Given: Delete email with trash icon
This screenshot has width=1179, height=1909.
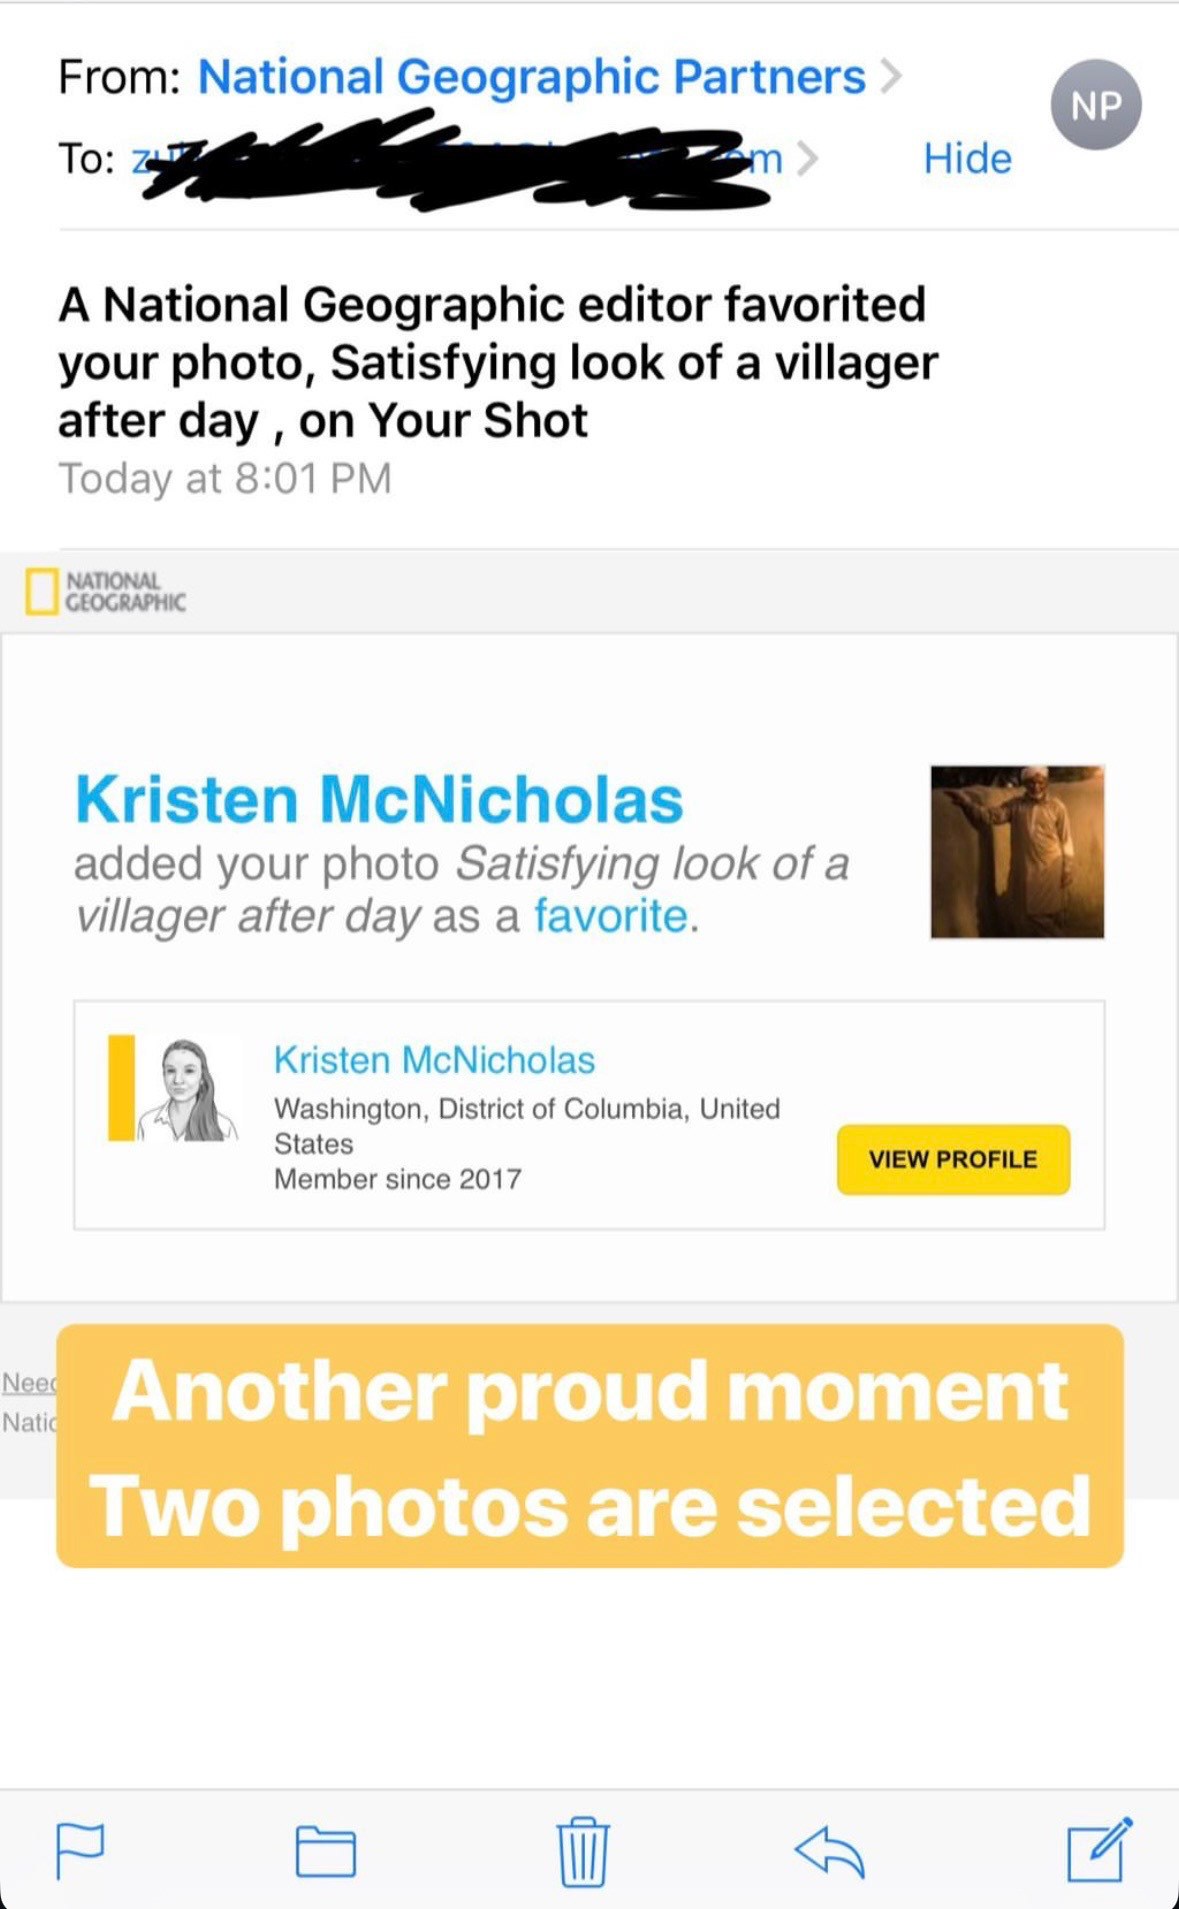Looking at the screenshot, I should tap(582, 1850).
